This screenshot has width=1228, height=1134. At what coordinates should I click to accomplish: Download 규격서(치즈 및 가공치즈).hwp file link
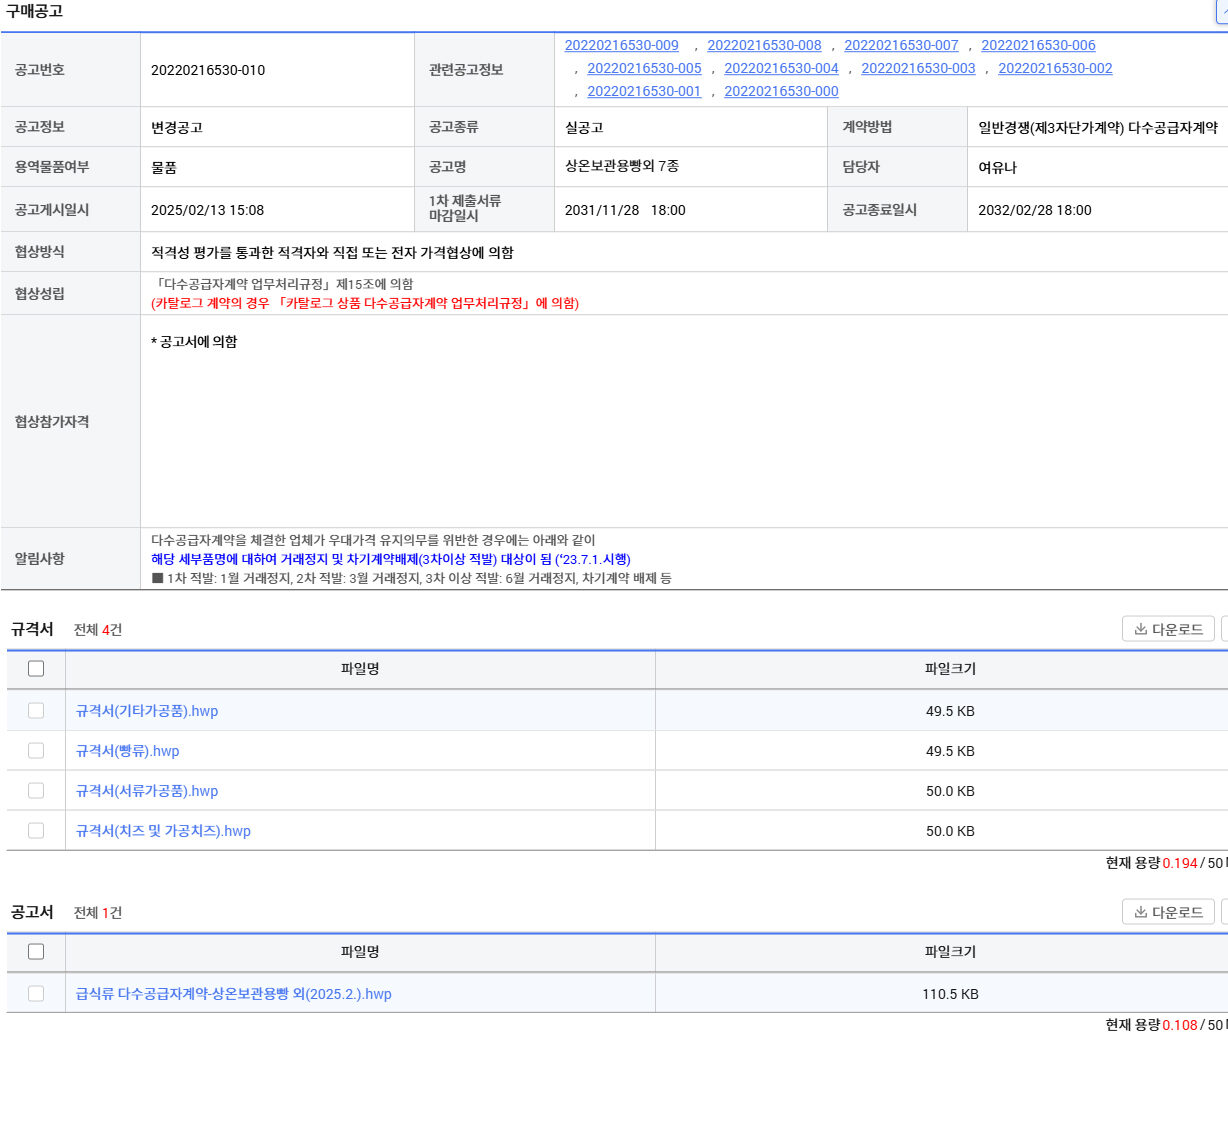pyautogui.click(x=163, y=831)
